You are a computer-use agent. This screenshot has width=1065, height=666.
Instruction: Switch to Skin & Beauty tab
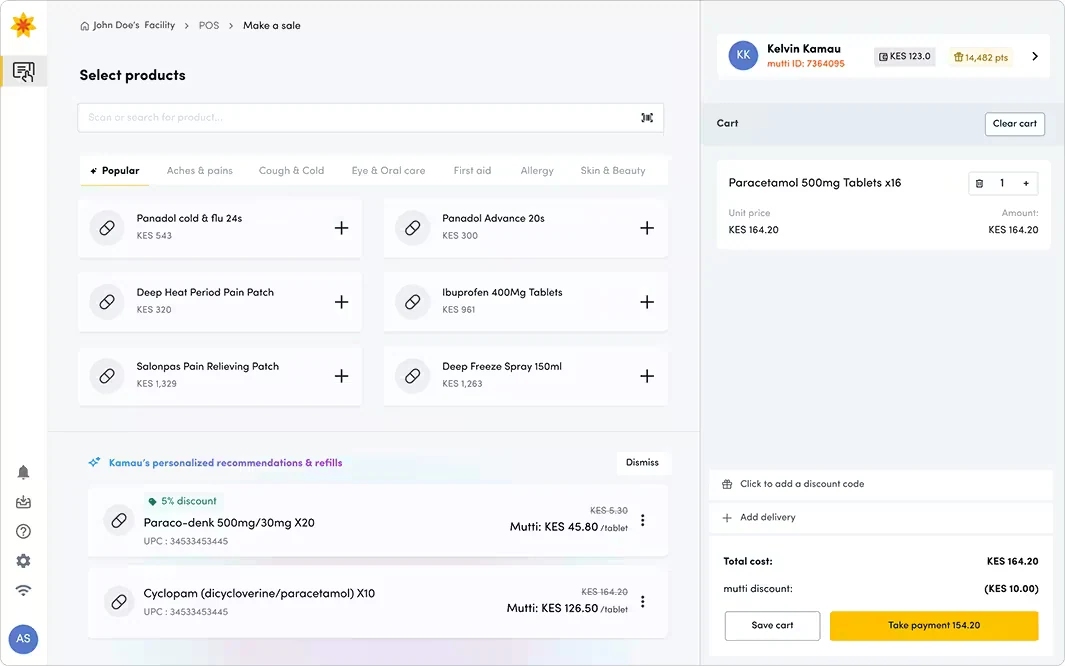pos(613,170)
